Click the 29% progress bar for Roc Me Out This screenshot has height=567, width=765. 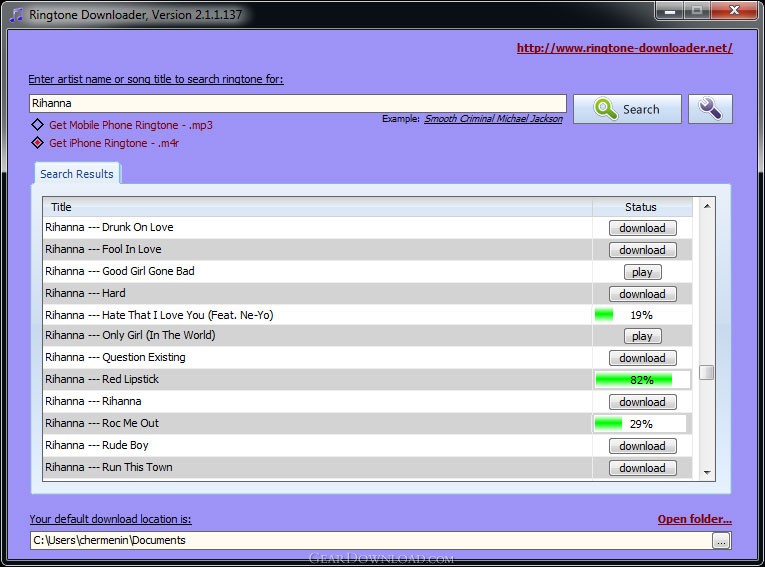[640, 424]
